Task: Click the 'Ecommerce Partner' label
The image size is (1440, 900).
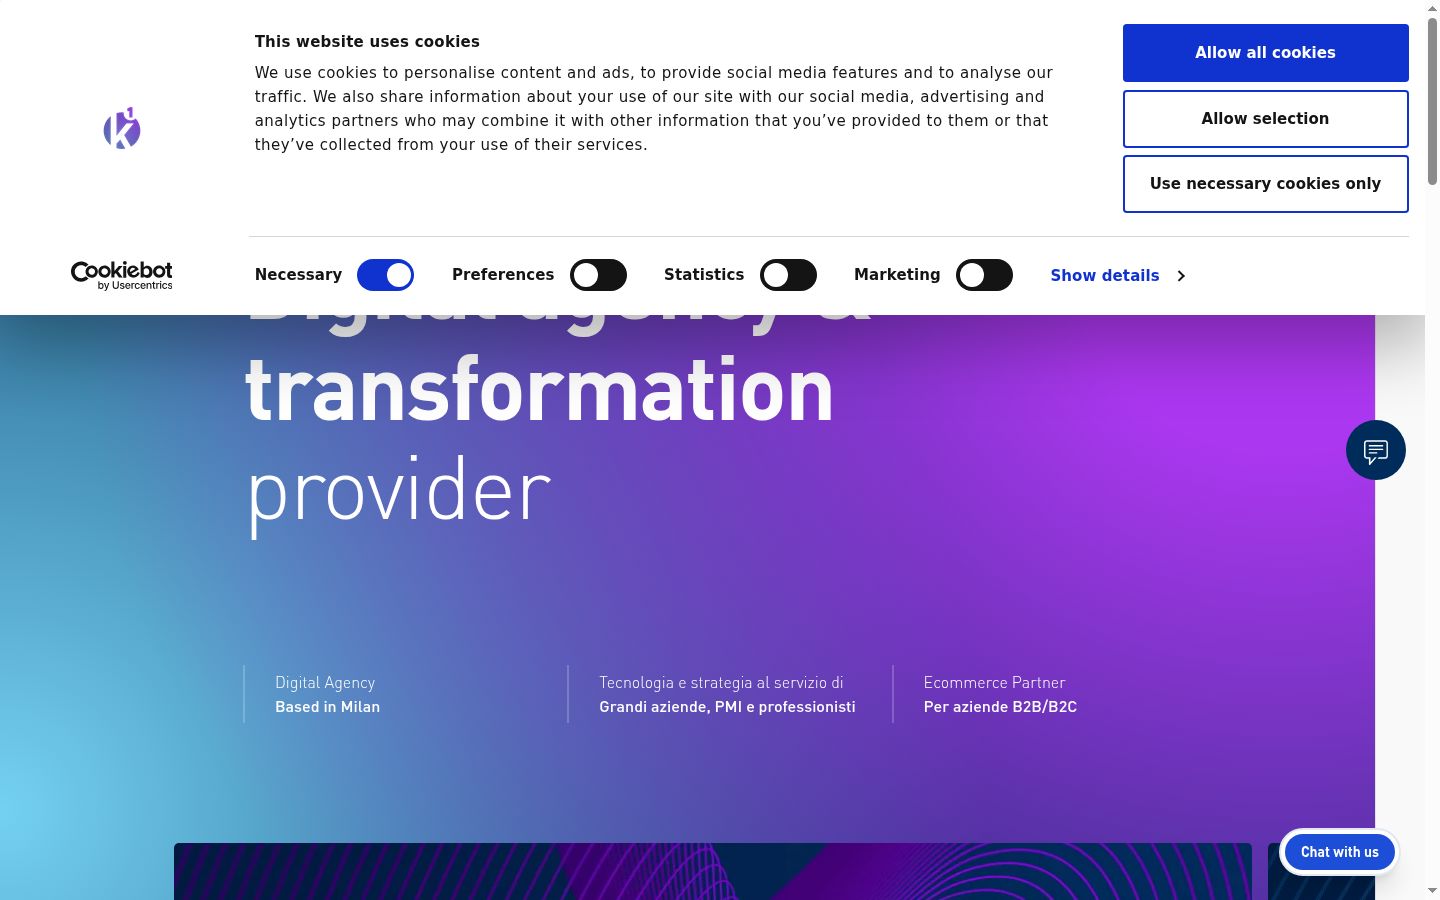Action: [x=994, y=683]
